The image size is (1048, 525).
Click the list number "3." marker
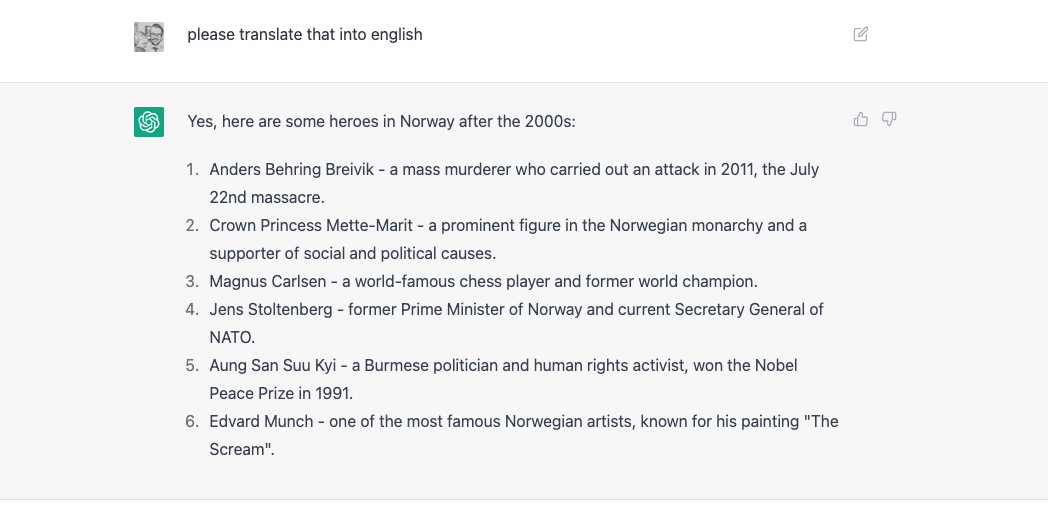point(192,282)
